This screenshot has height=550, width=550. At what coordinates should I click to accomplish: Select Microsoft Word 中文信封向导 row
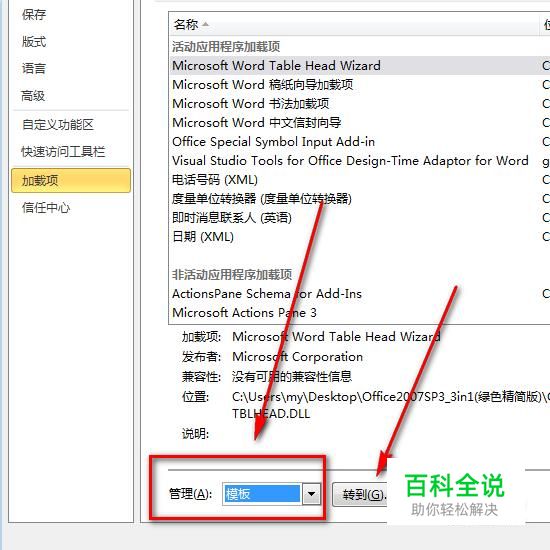[x=360, y=122]
